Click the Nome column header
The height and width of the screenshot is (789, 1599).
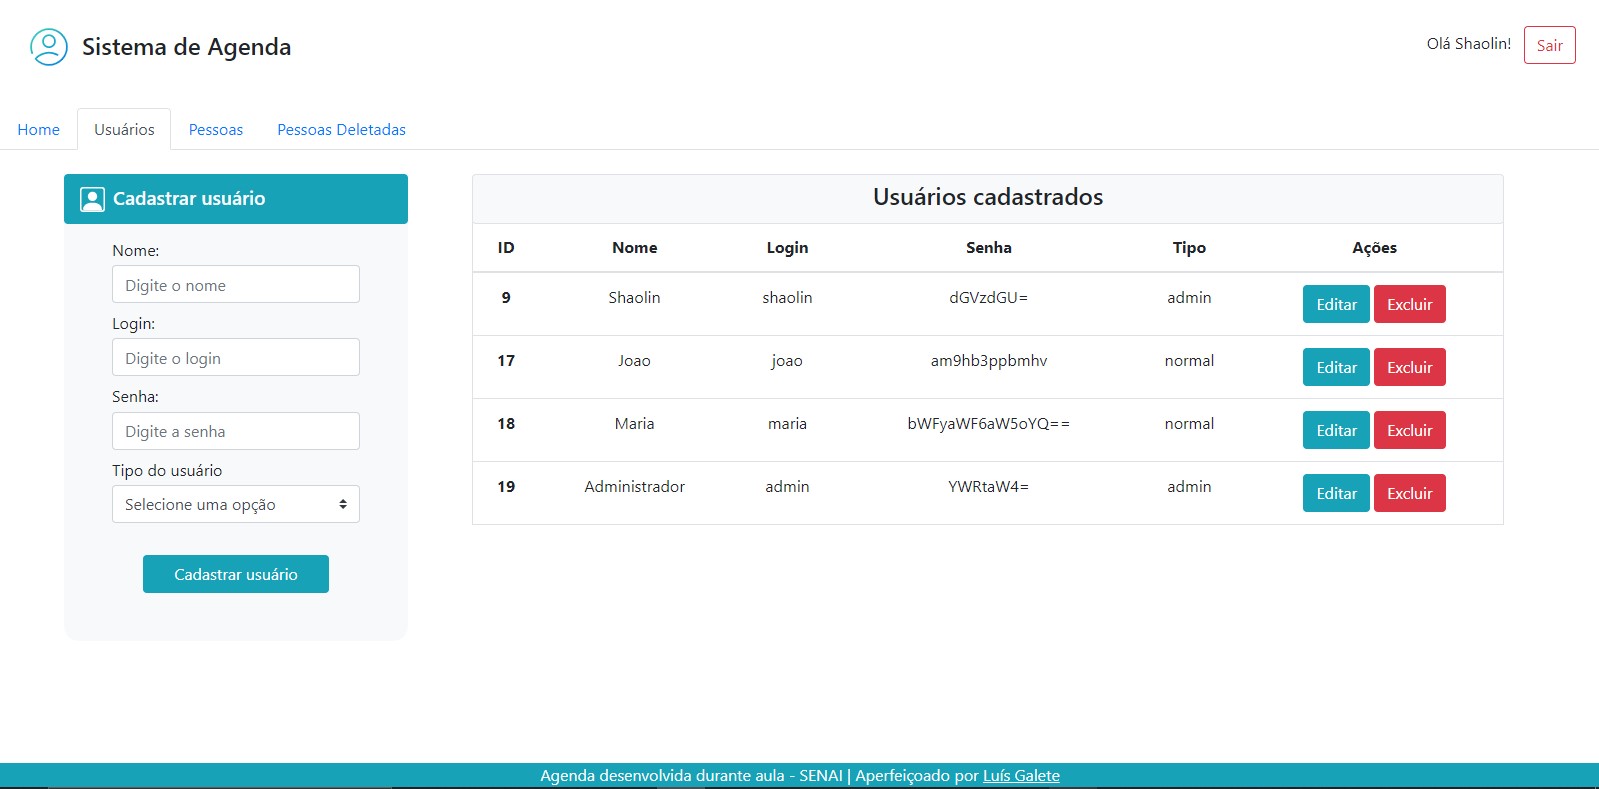635,248
